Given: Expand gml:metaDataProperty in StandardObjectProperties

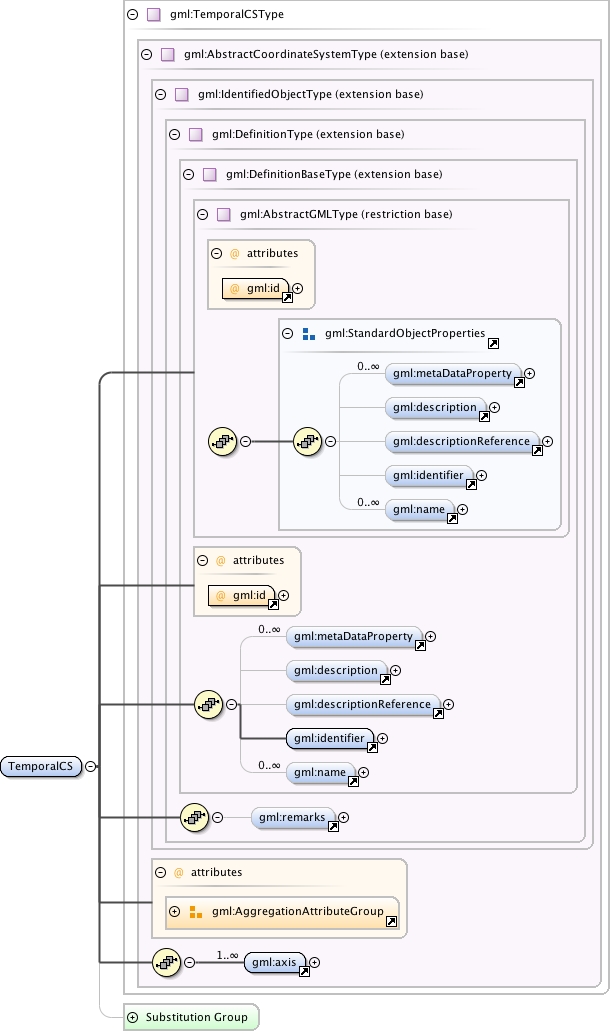Looking at the screenshot, I should coord(529,374).
